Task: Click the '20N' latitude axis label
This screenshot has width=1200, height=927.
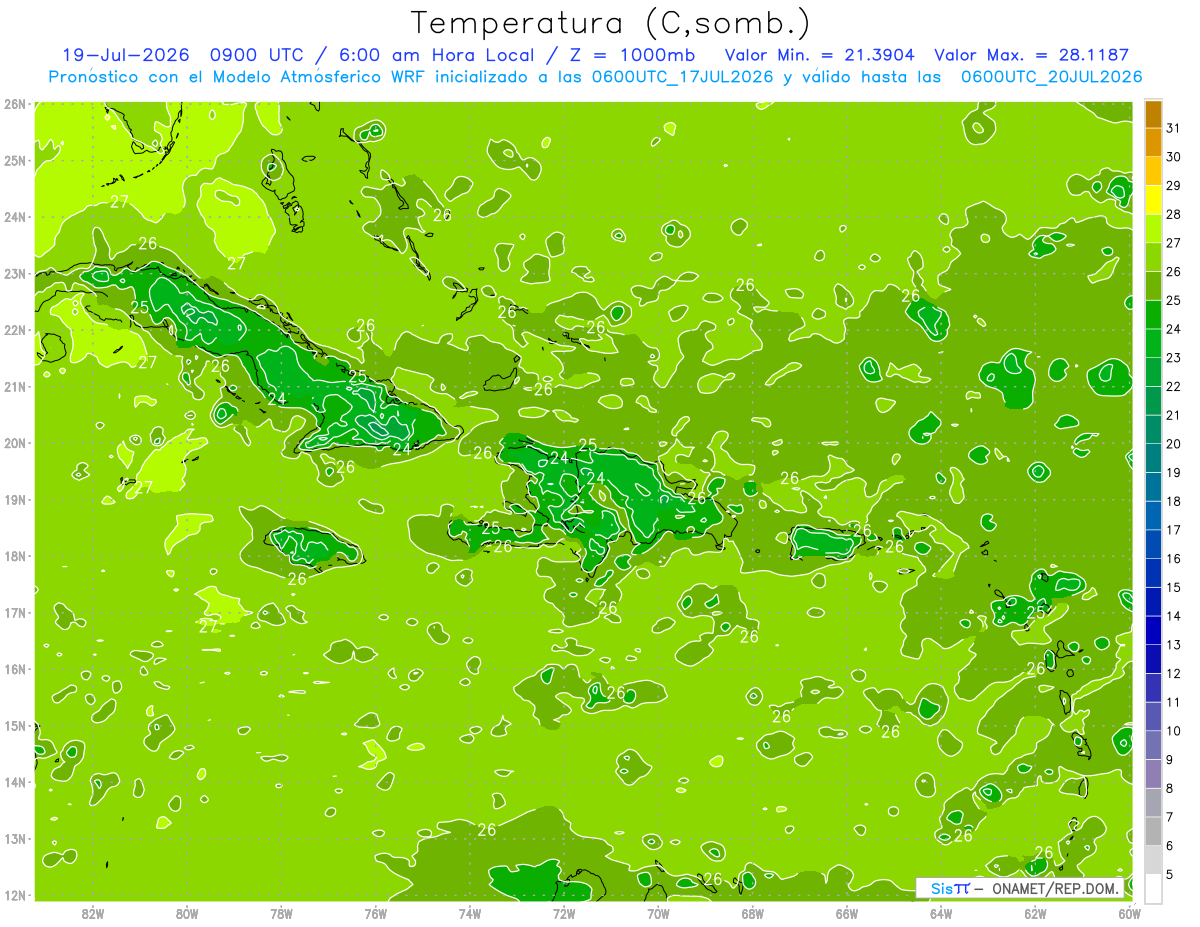Action: click(14, 443)
